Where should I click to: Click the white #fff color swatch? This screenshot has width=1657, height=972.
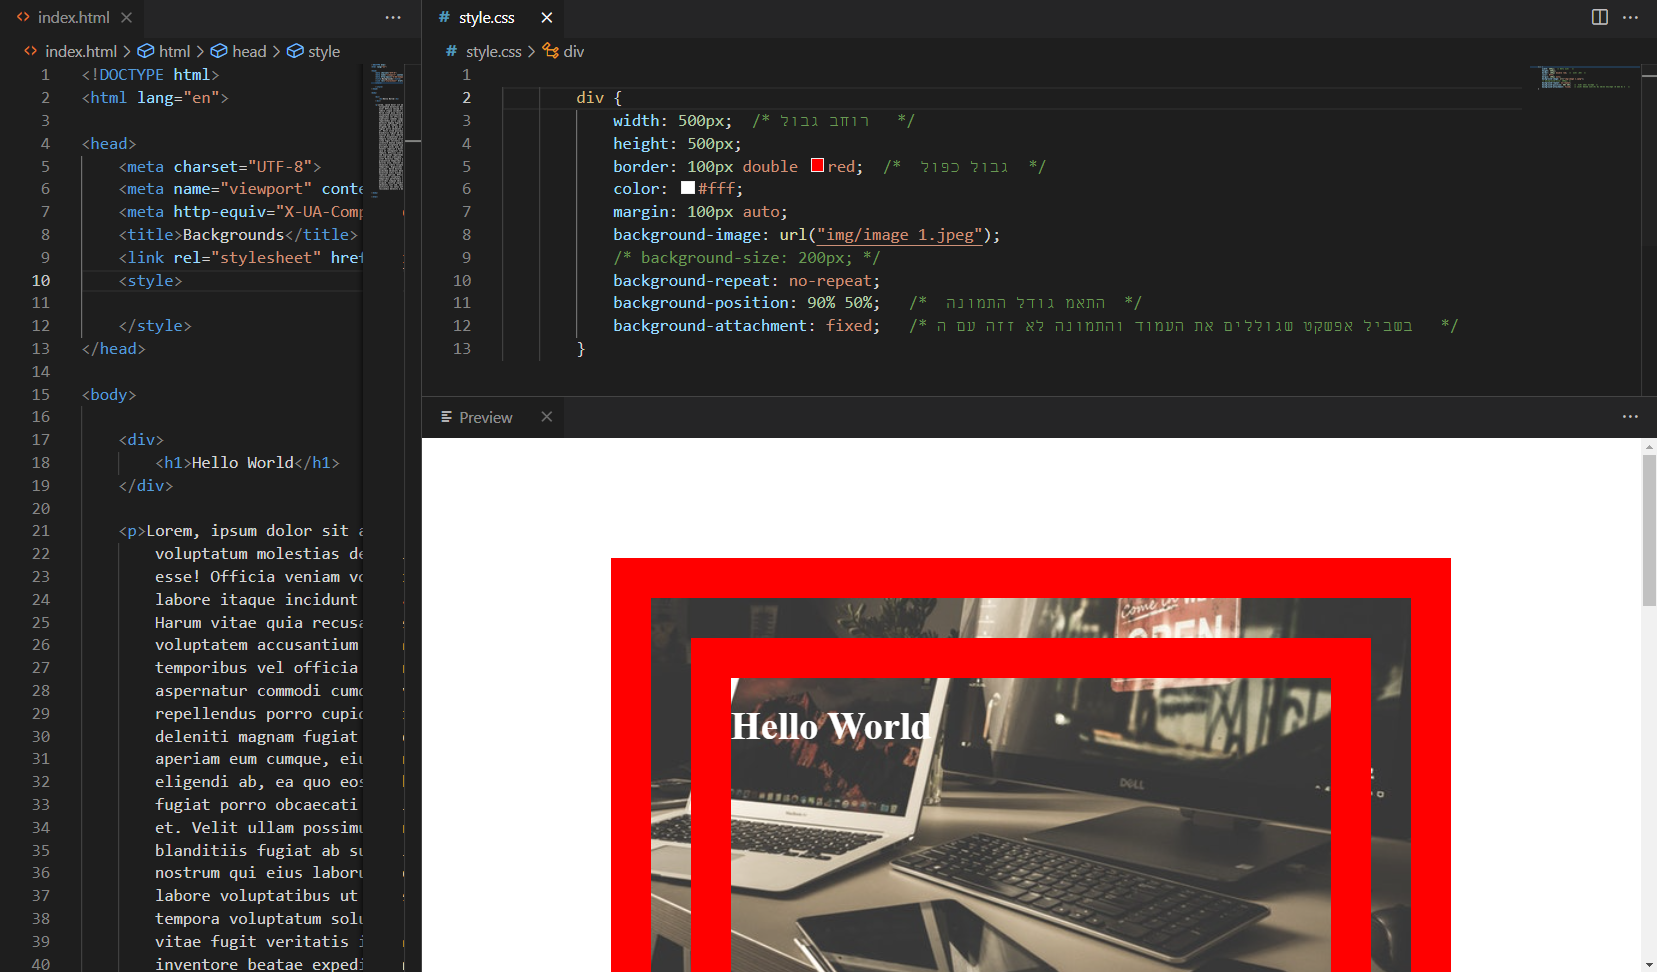(x=687, y=188)
